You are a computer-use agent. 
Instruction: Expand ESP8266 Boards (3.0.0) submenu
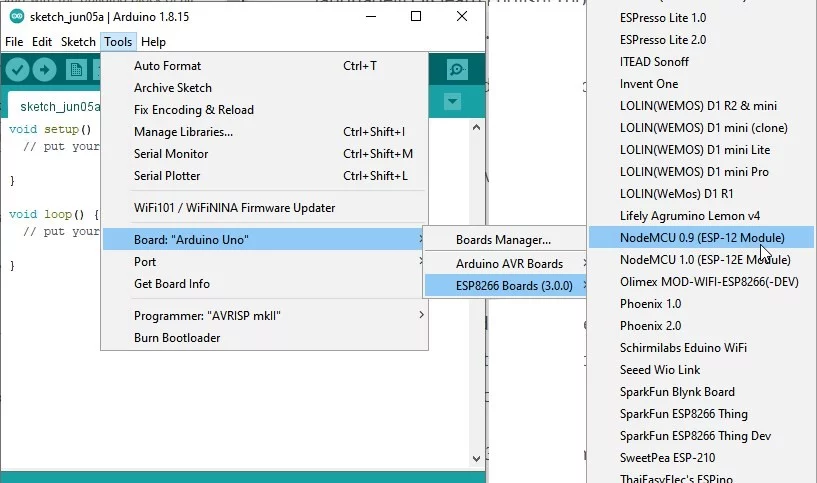point(505,286)
